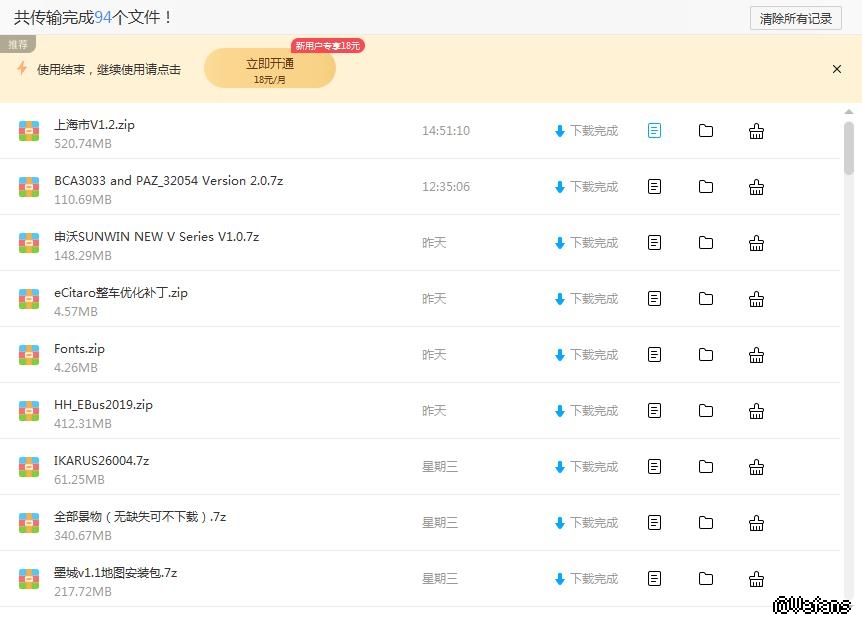862x626 pixels.
Task: Open folder containing Fonts.zip
Action: click(706, 355)
